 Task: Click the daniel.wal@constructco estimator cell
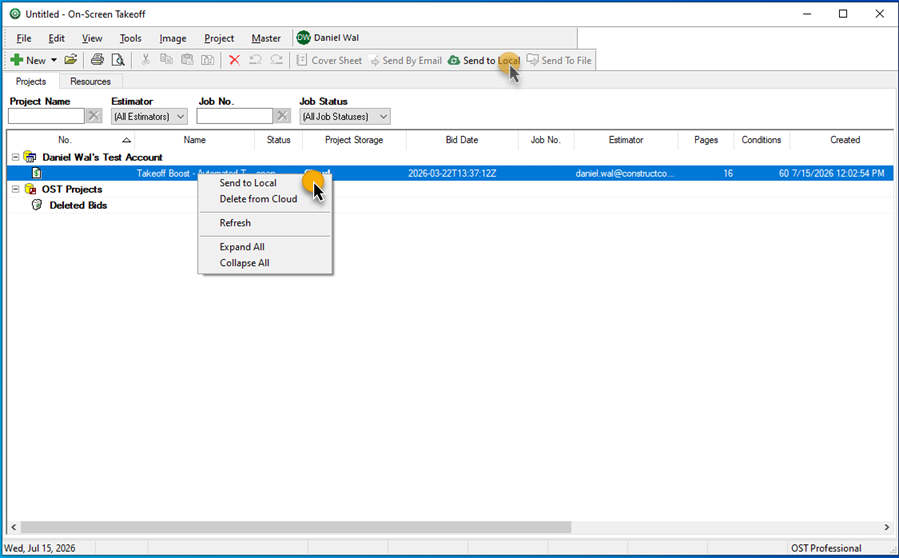(x=625, y=173)
